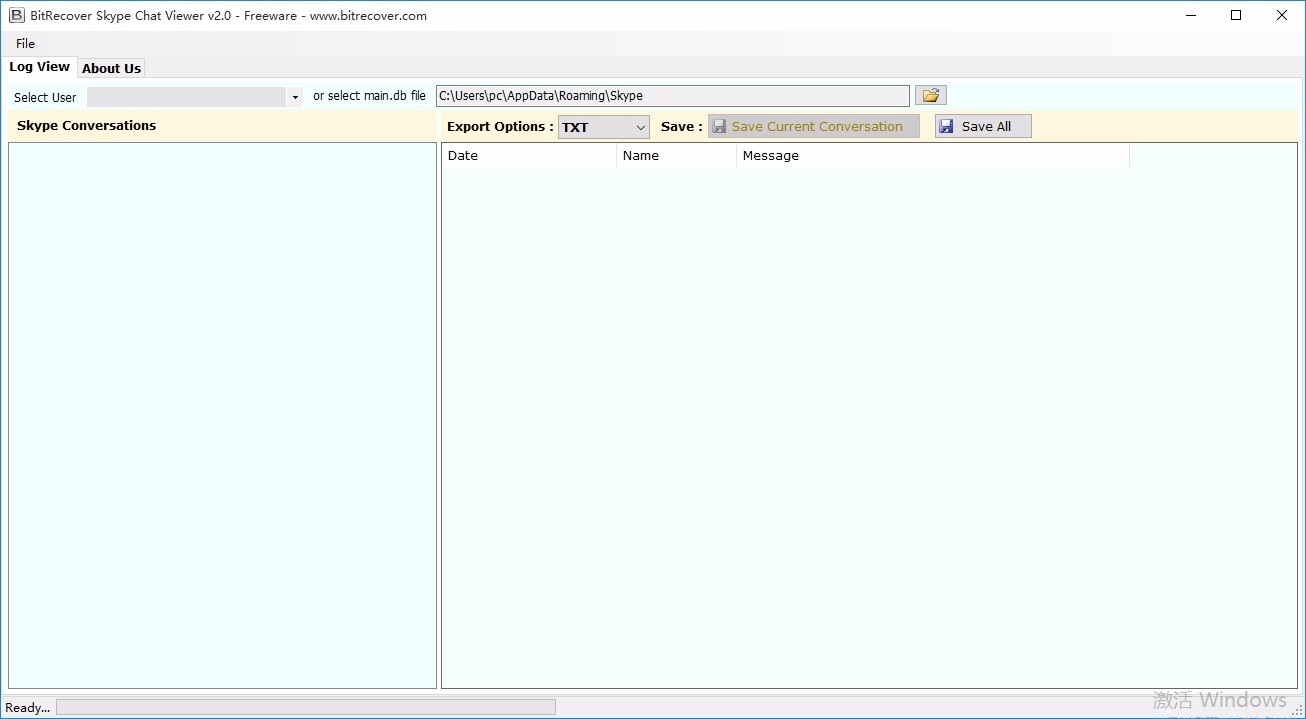
Task: Open the File menu
Action: click(x=25, y=43)
